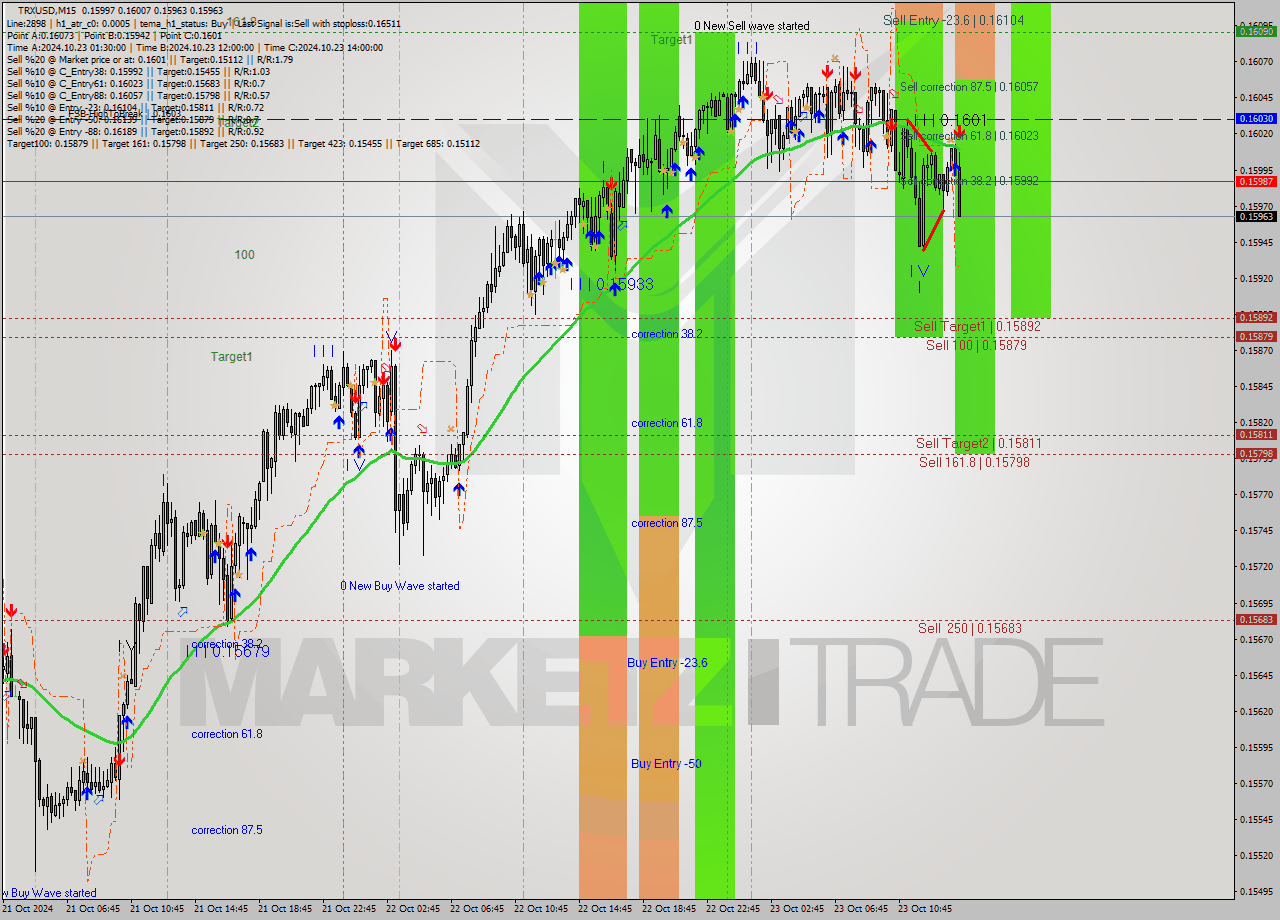Click the '23 Oct 10:45' time label

925,909
